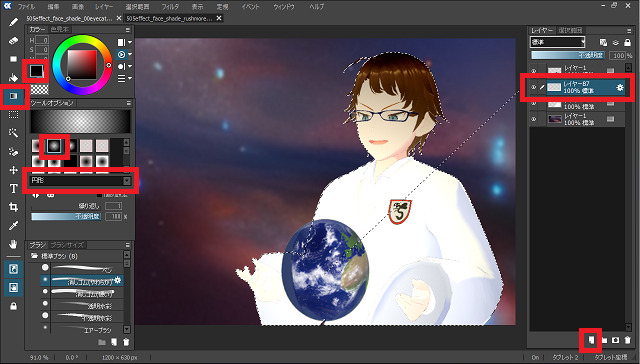Open the Tool Options panel hamburger menu
Viewport: 640px width, 364px height.
click(128, 103)
